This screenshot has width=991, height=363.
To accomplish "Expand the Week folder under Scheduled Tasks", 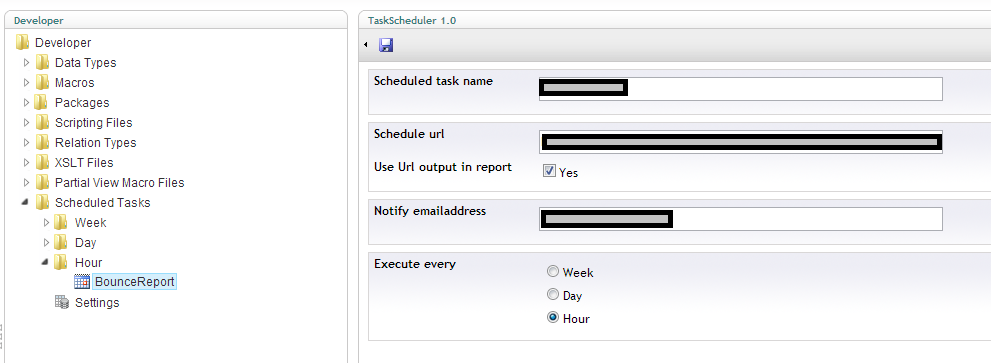I will coord(46,223).
